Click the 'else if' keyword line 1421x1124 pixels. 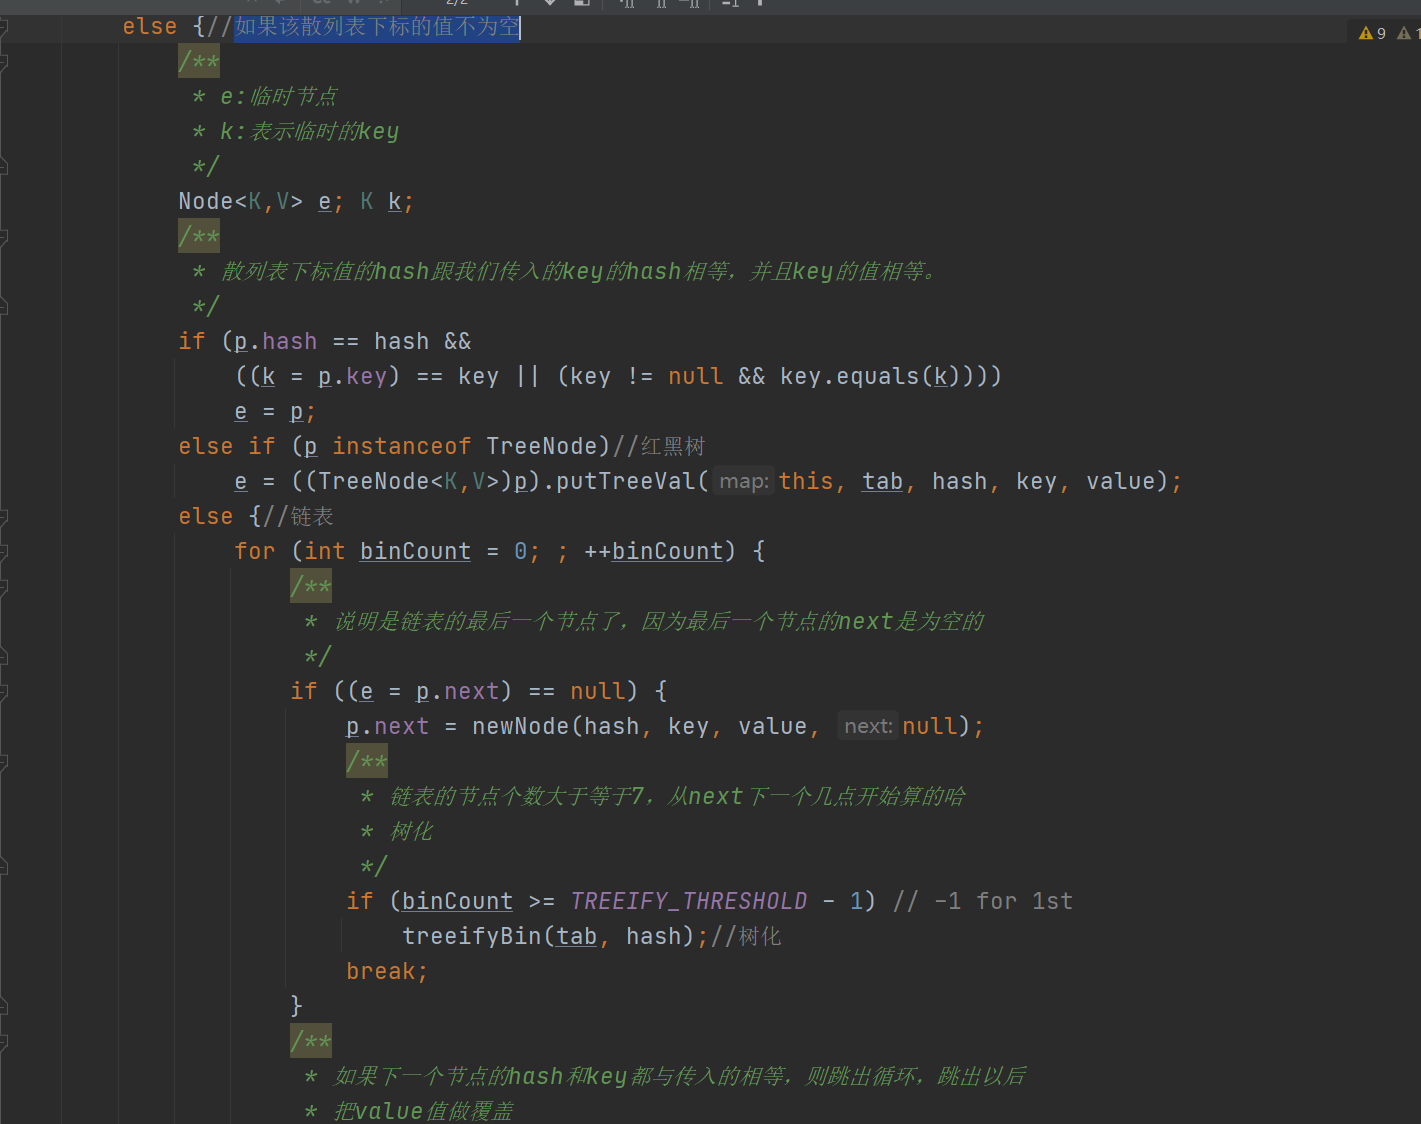[226, 447]
